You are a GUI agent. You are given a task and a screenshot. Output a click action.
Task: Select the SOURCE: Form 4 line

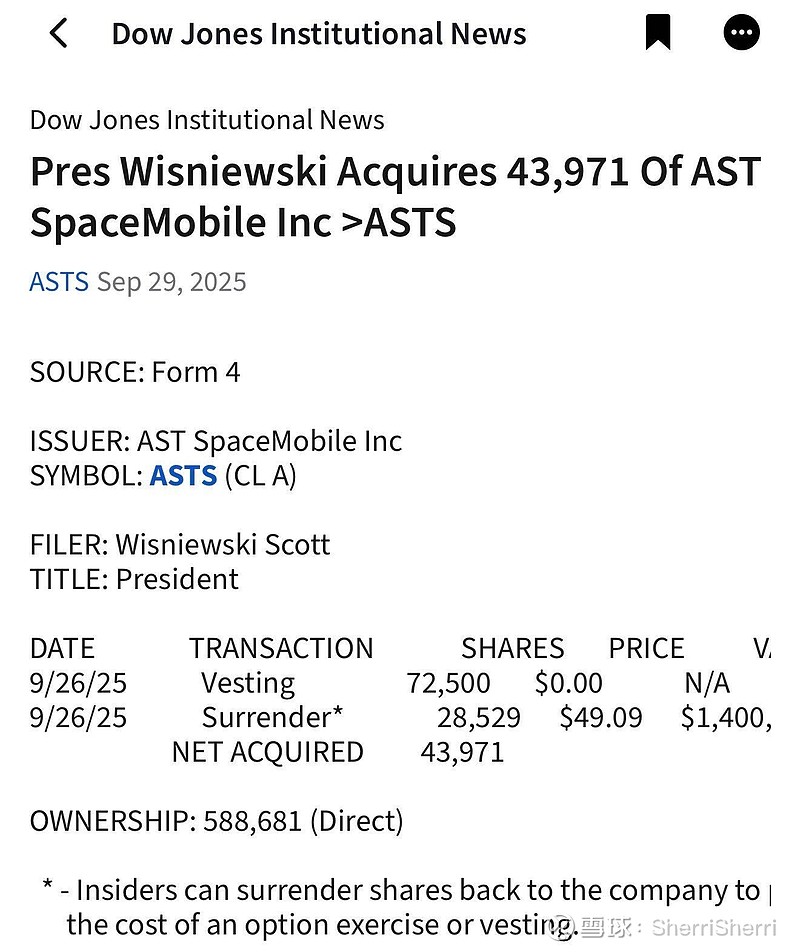[x=135, y=372]
